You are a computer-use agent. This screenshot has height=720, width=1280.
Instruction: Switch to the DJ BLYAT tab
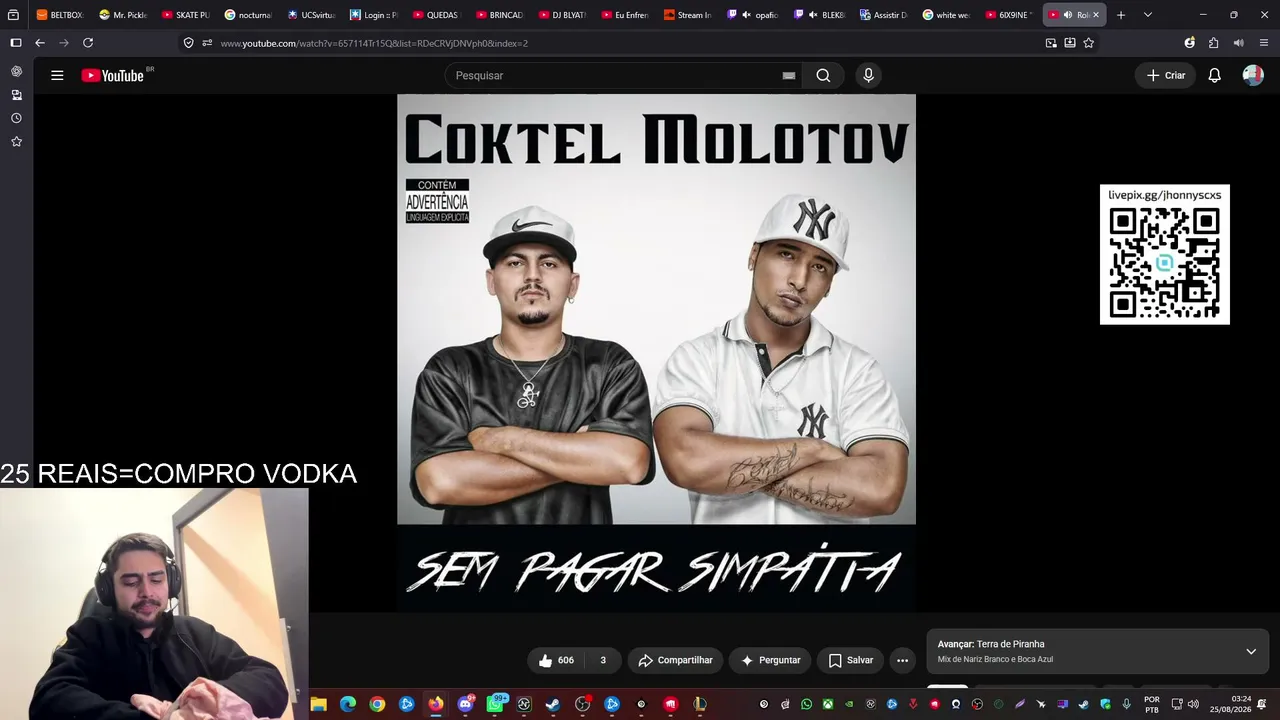[x=562, y=15]
